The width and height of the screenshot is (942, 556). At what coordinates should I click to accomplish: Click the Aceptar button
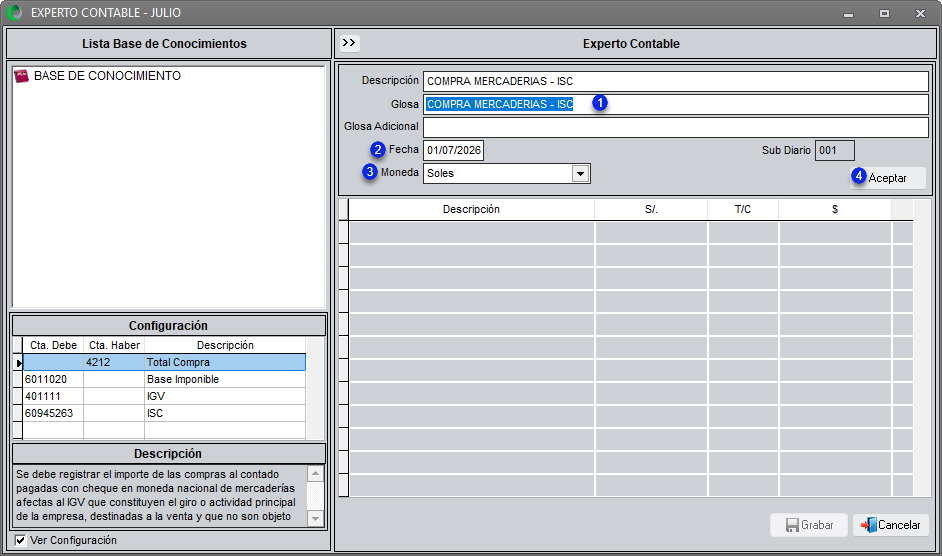888,178
